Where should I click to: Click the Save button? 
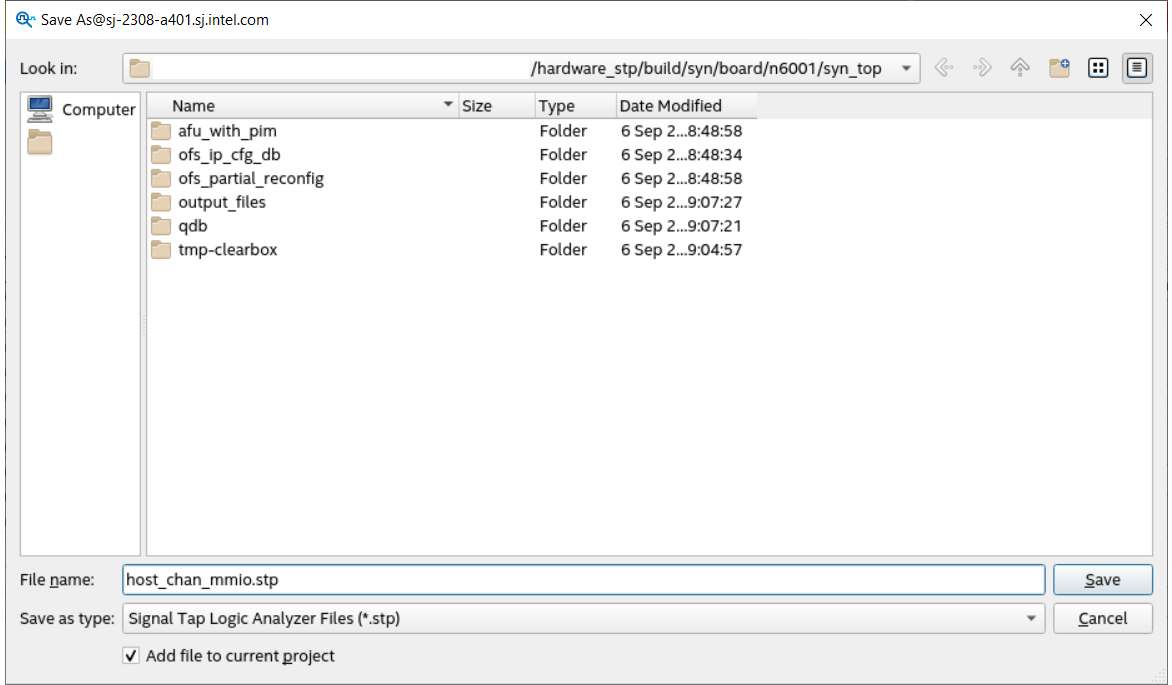(1102, 580)
